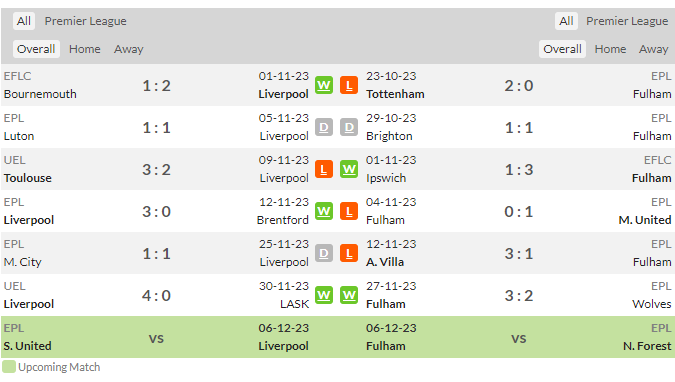
Task: Select the left Home venue filter
Action: [84, 49]
